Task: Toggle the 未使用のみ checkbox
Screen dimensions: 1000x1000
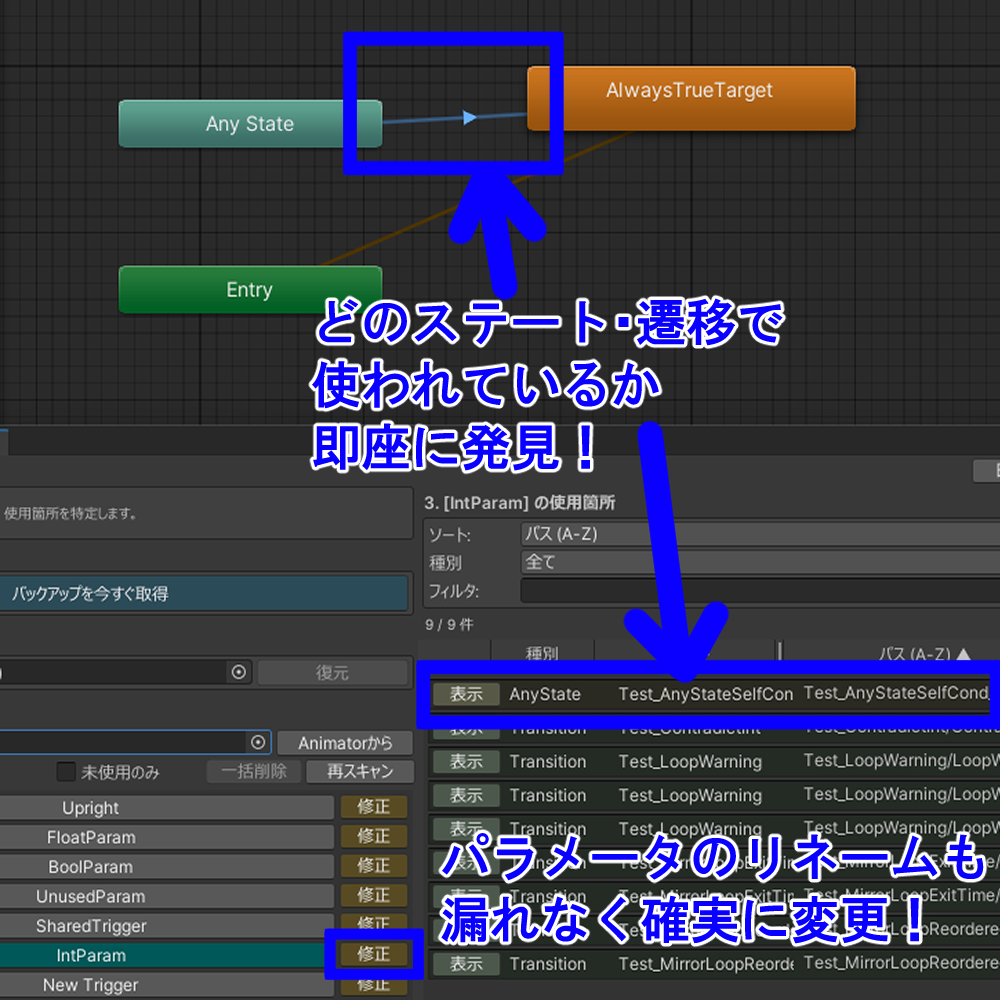Action: click(66, 772)
